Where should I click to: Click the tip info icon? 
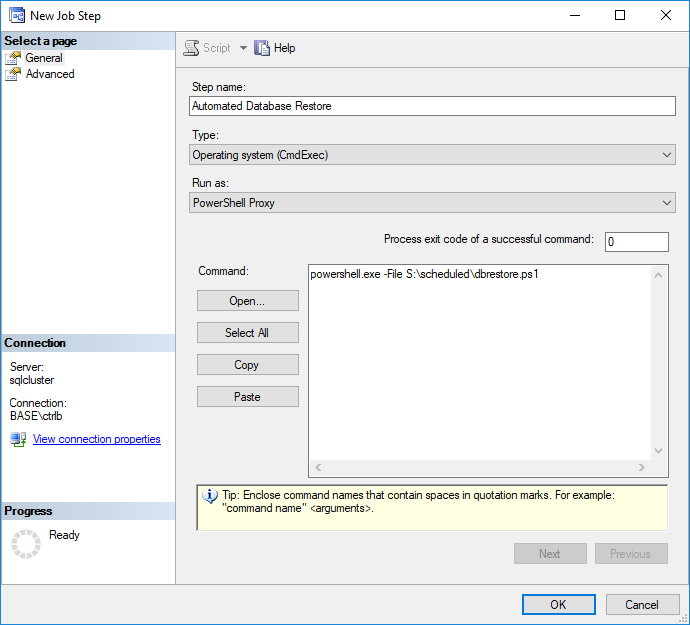coord(210,496)
